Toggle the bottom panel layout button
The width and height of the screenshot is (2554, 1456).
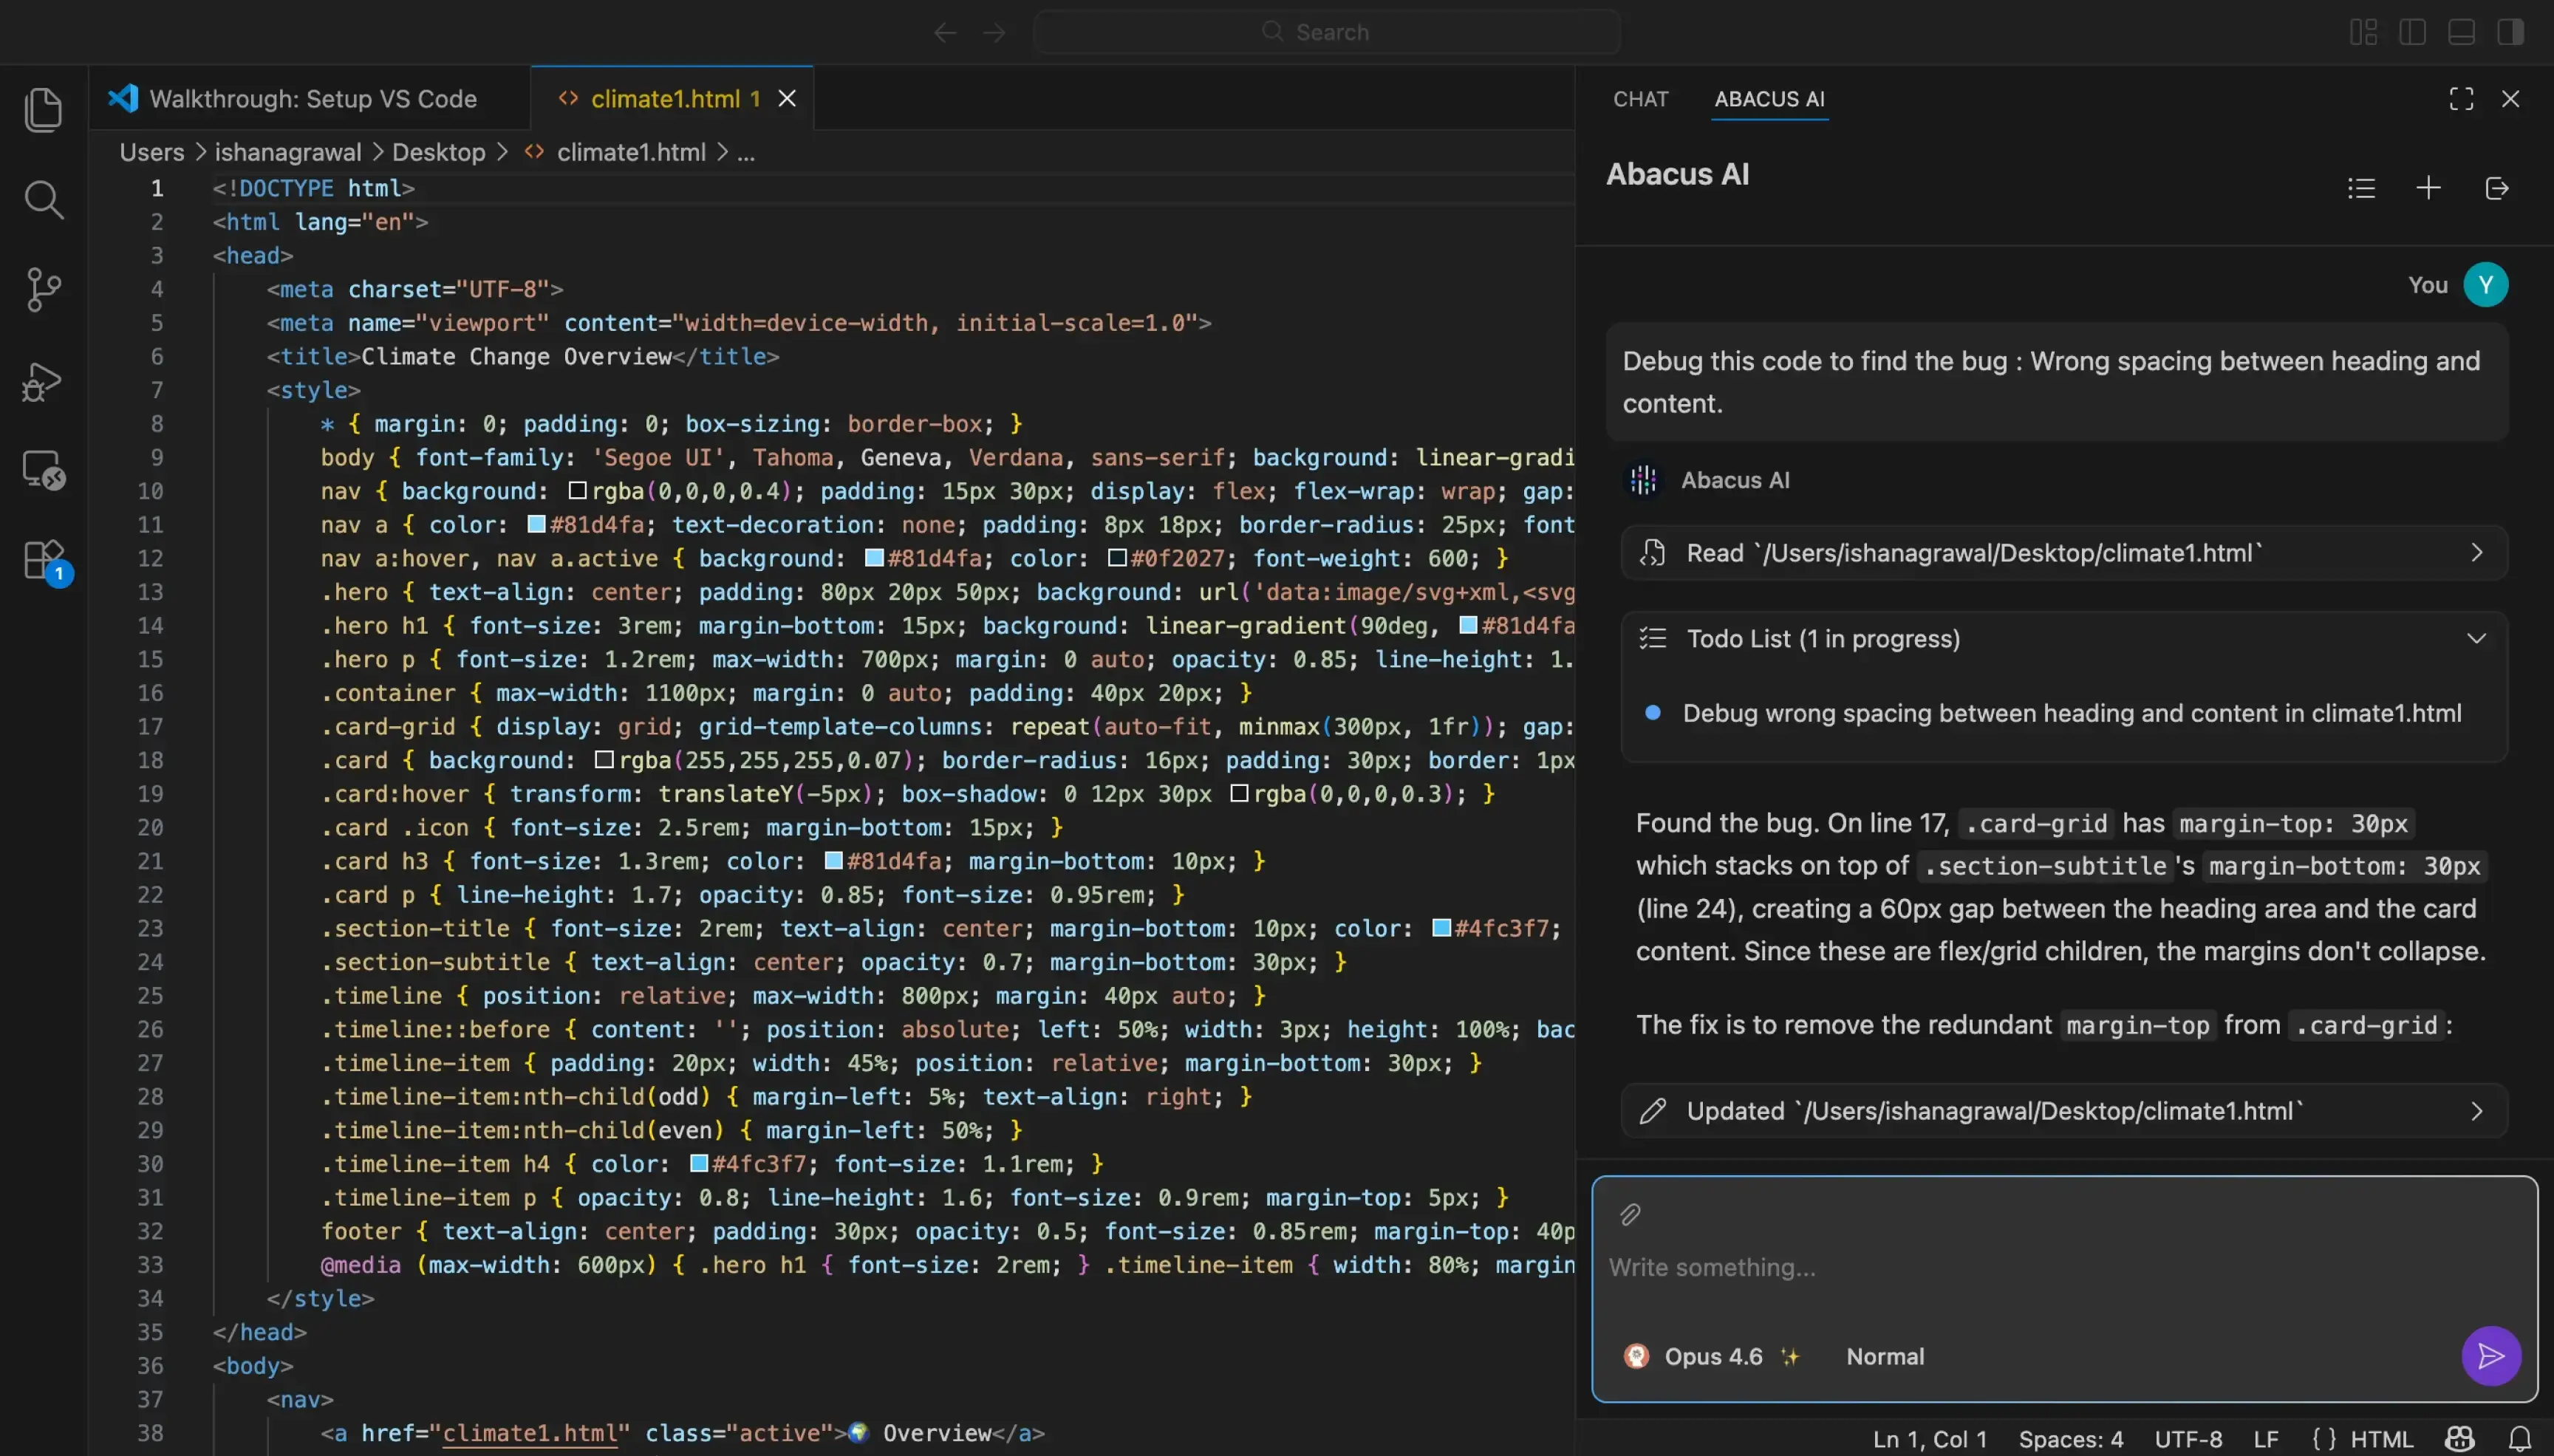click(2461, 32)
